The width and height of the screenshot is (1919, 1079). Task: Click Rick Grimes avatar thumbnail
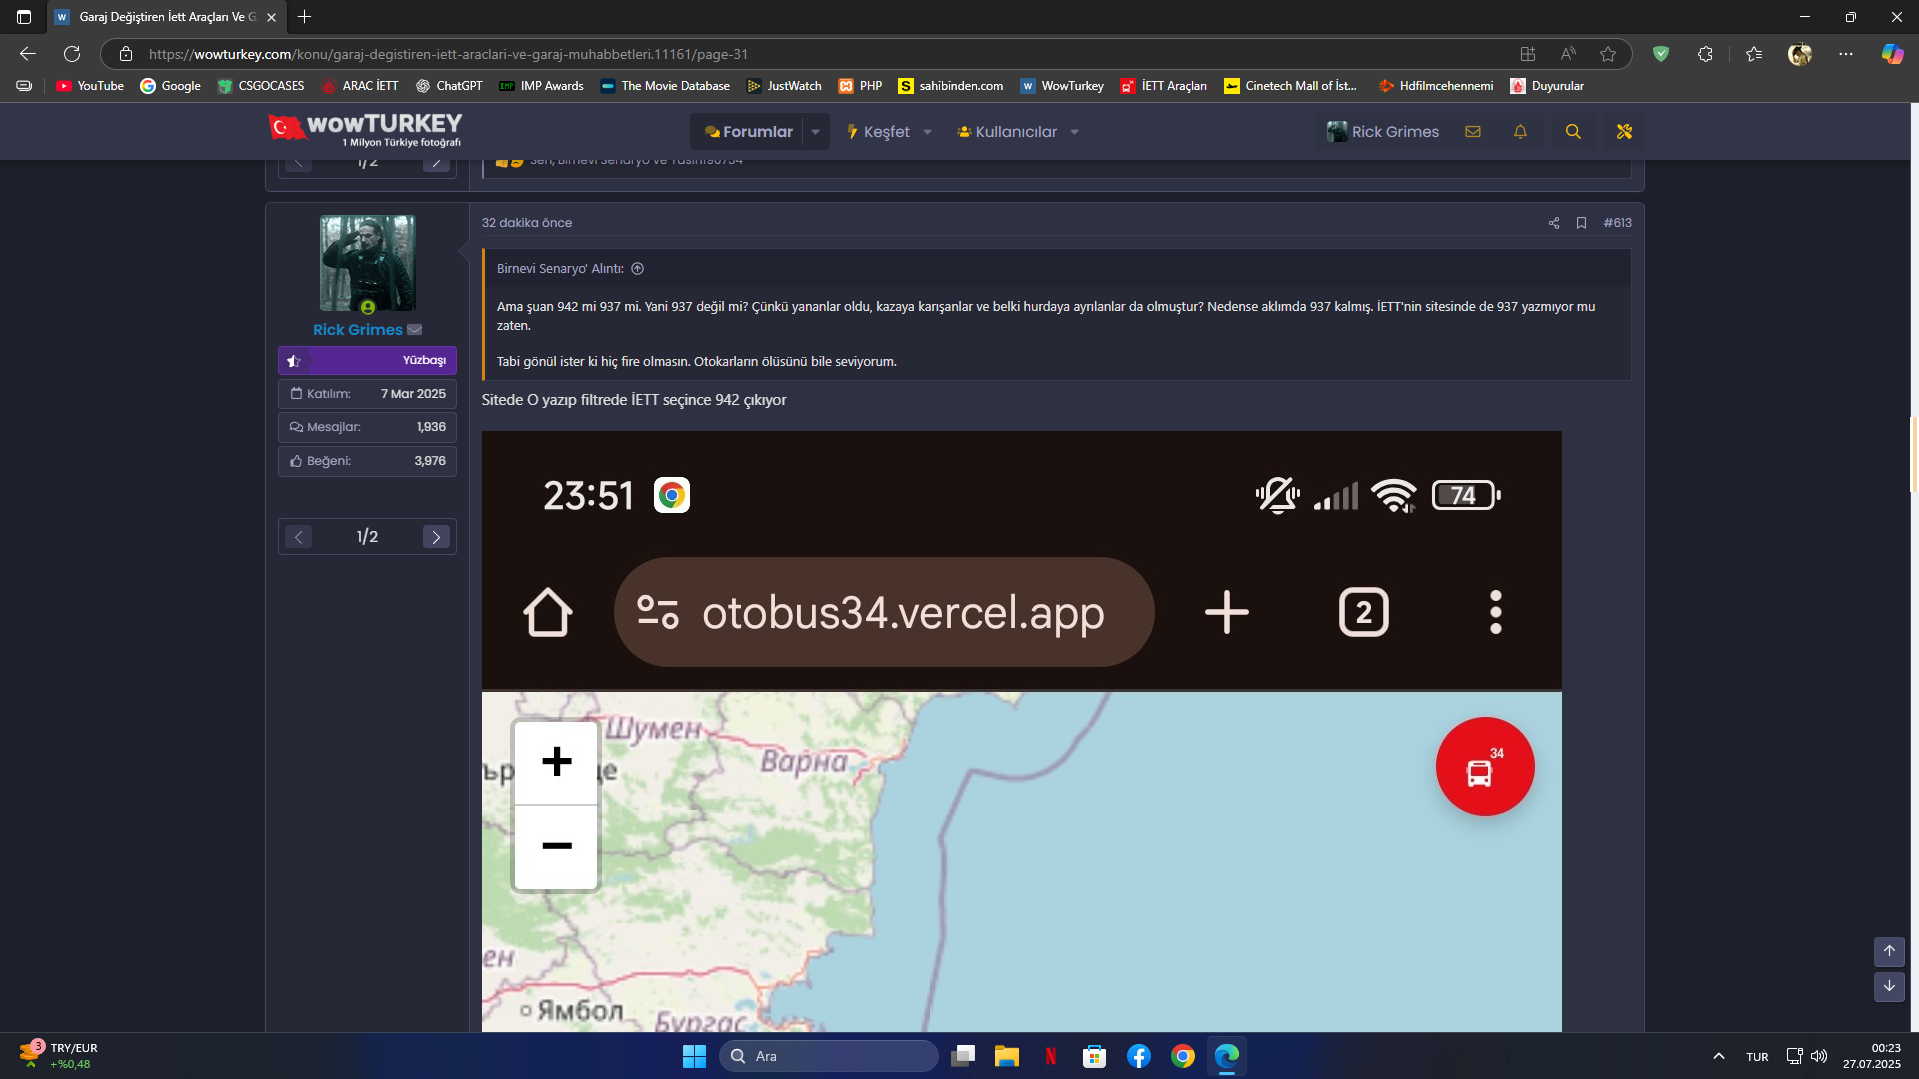367,263
